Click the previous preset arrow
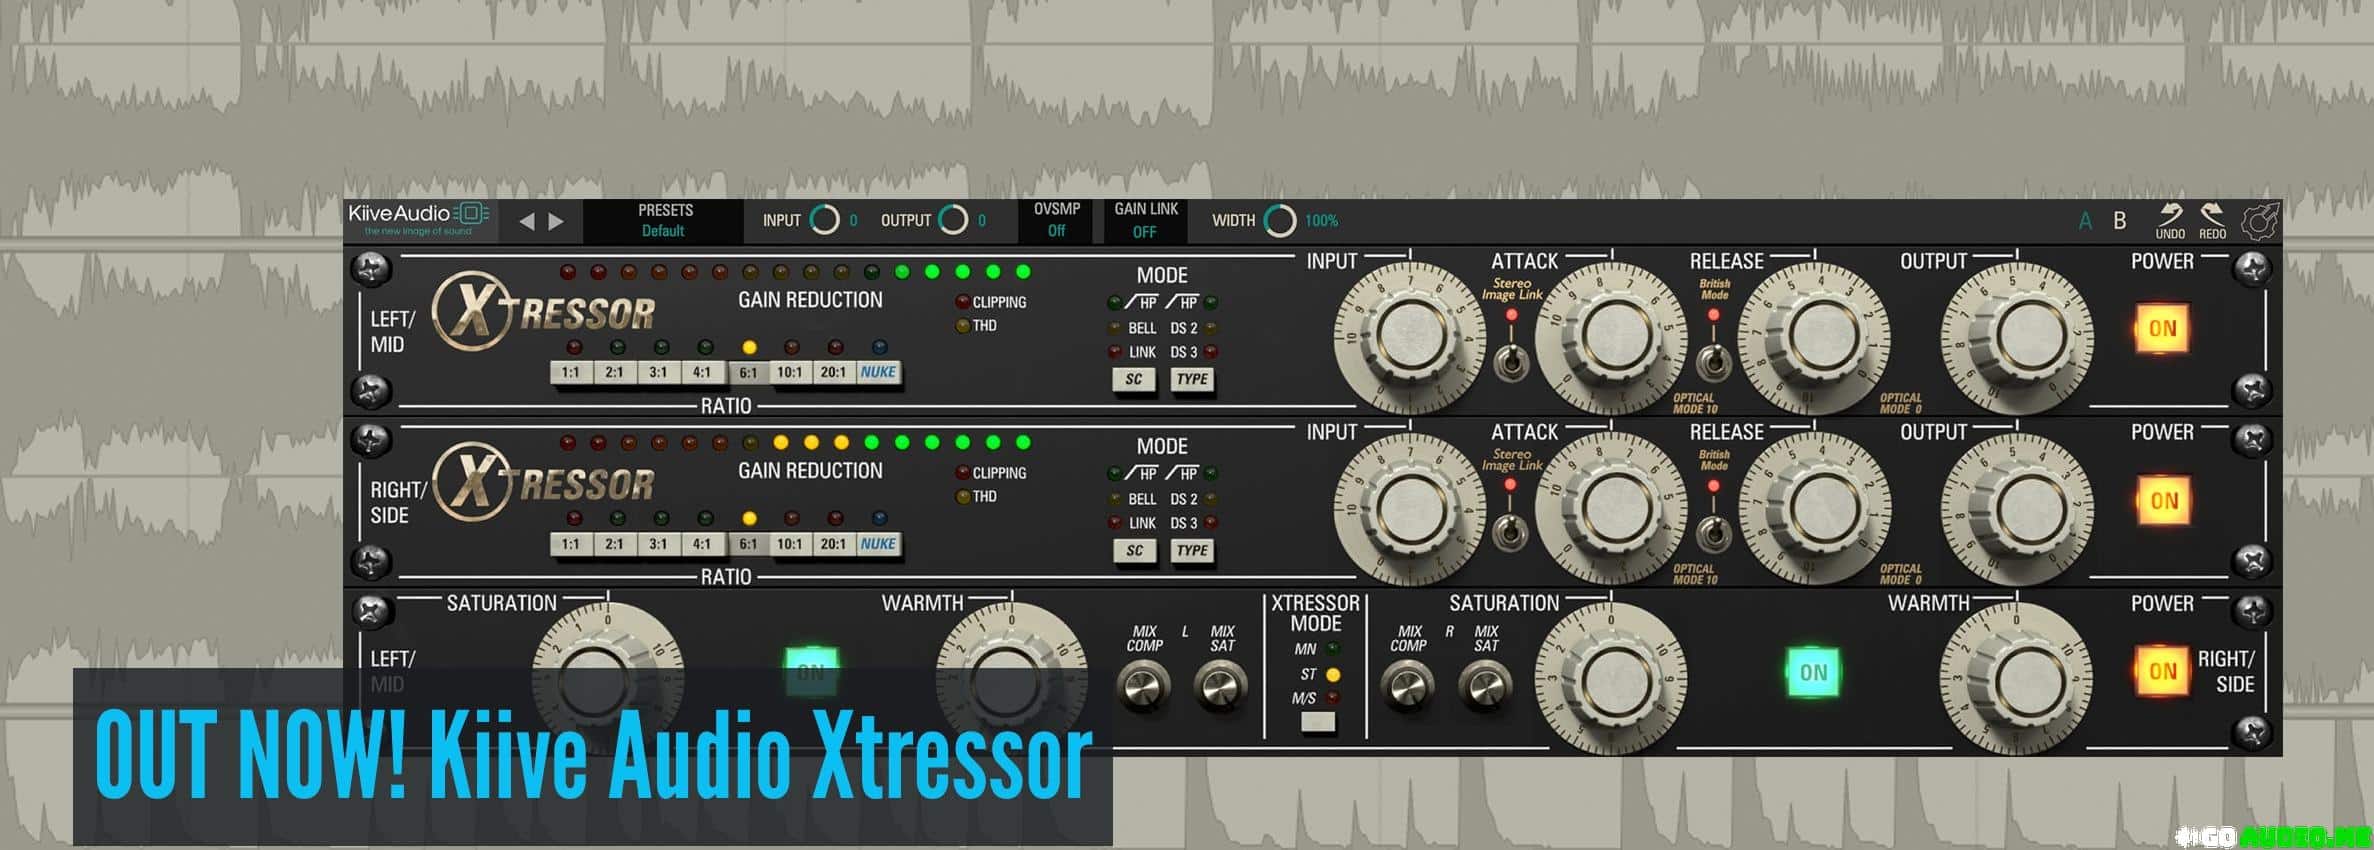Viewport: 2374px width, 850px height. point(526,221)
